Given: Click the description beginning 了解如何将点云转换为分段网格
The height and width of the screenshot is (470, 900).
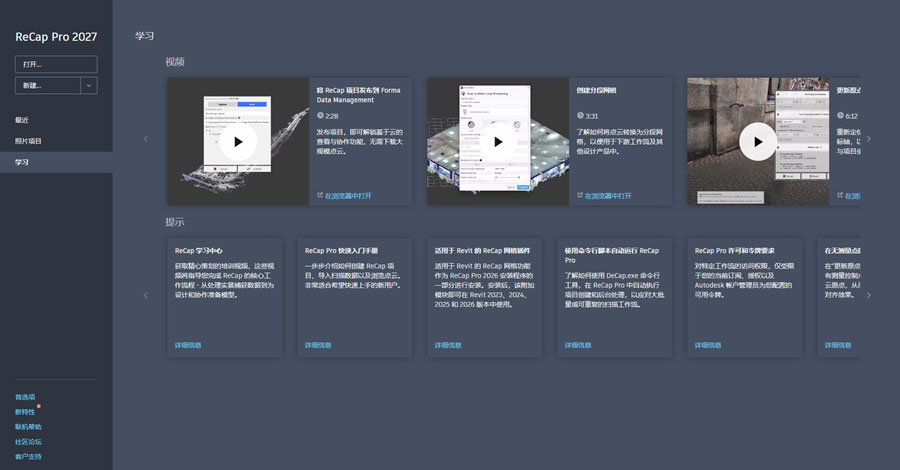Looking at the screenshot, I should (620, 142).
